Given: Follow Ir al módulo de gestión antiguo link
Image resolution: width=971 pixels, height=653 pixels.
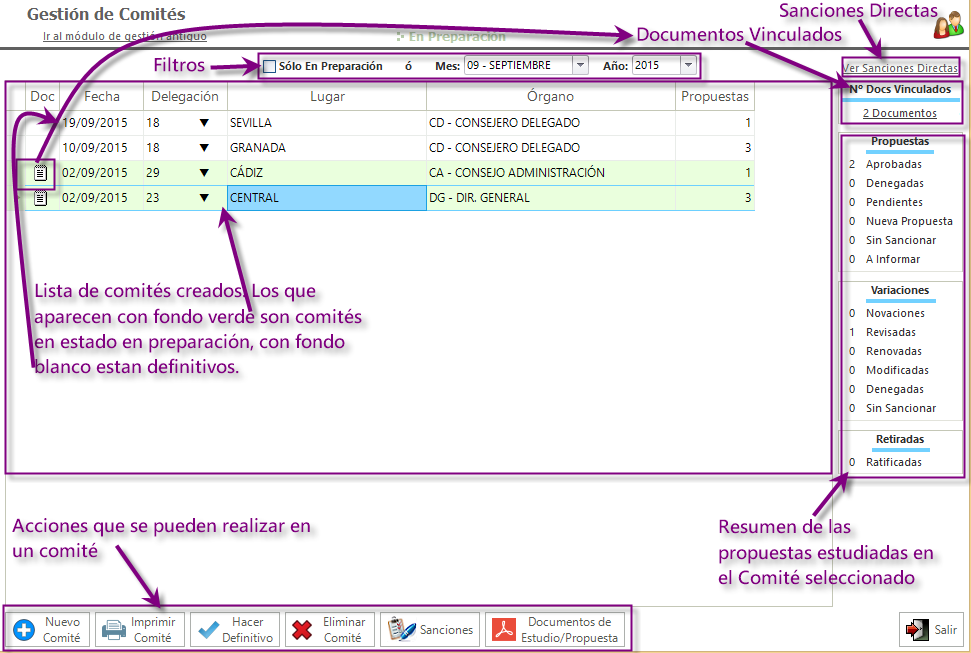Looking at the screenshot, I should (x=125, y=36).
